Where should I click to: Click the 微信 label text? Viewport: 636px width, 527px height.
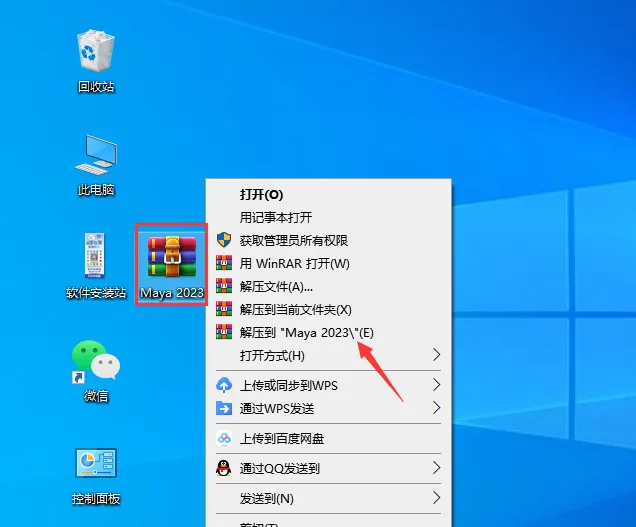click(x=96, y=396)
